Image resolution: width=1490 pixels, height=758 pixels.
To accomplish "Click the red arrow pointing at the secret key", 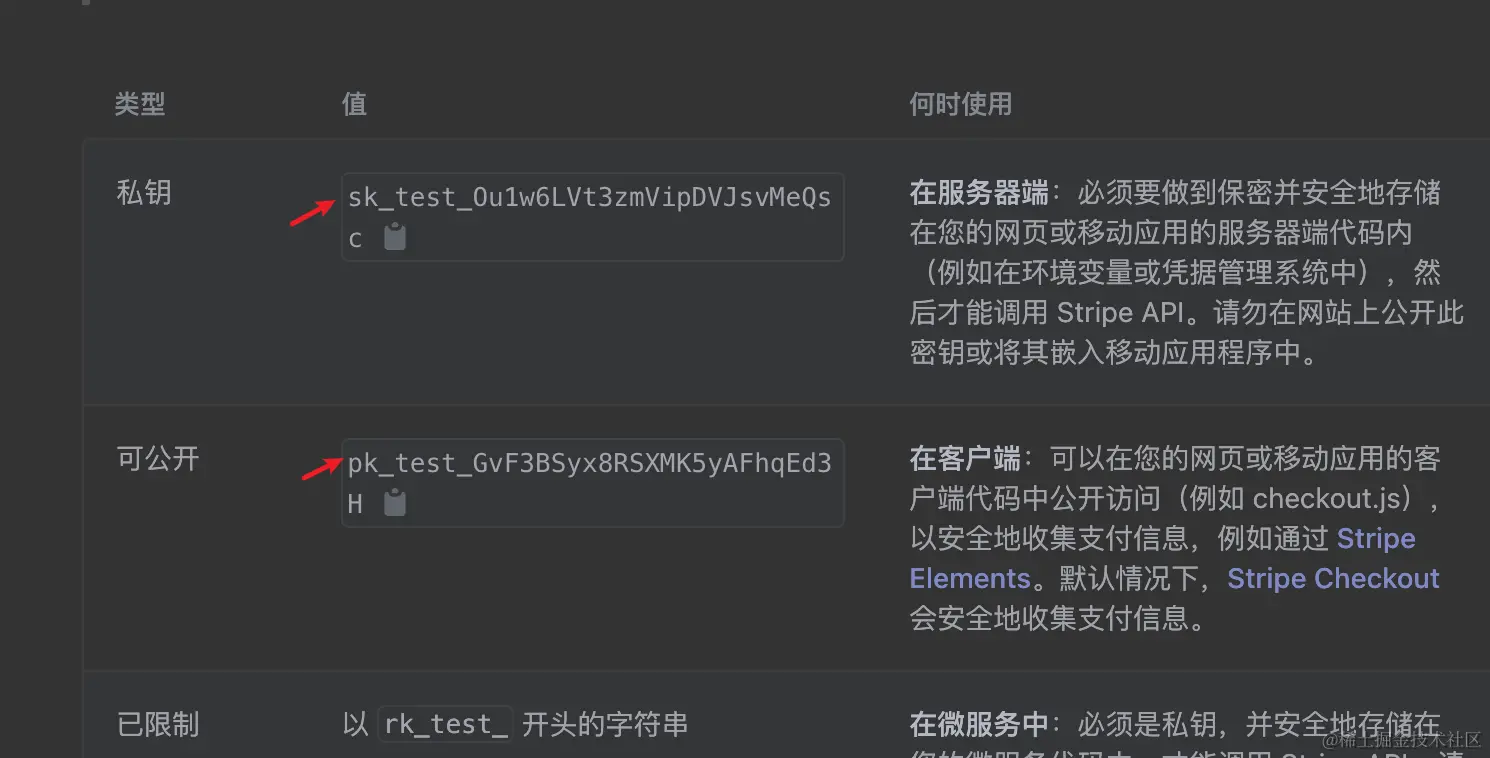I will pos(314,211).
